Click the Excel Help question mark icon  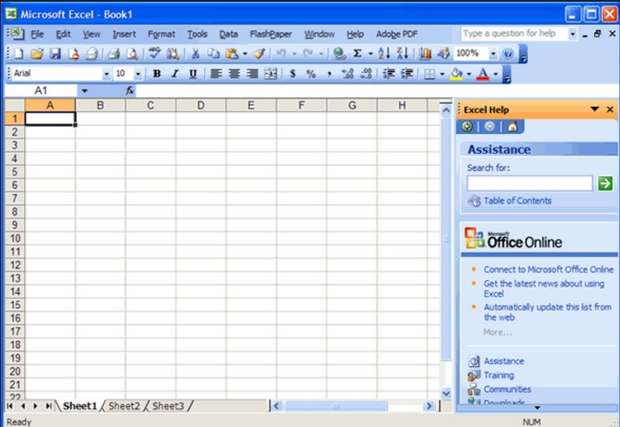508,54
